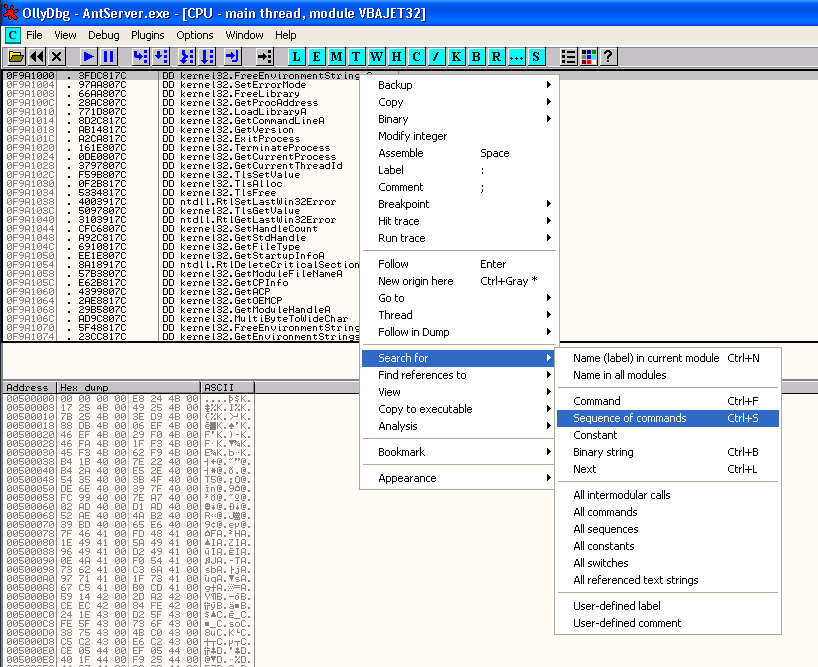Viewport: 818px width, 667px height.
Task: Click the Execute till return icon
Action: [x=232, y=56]
